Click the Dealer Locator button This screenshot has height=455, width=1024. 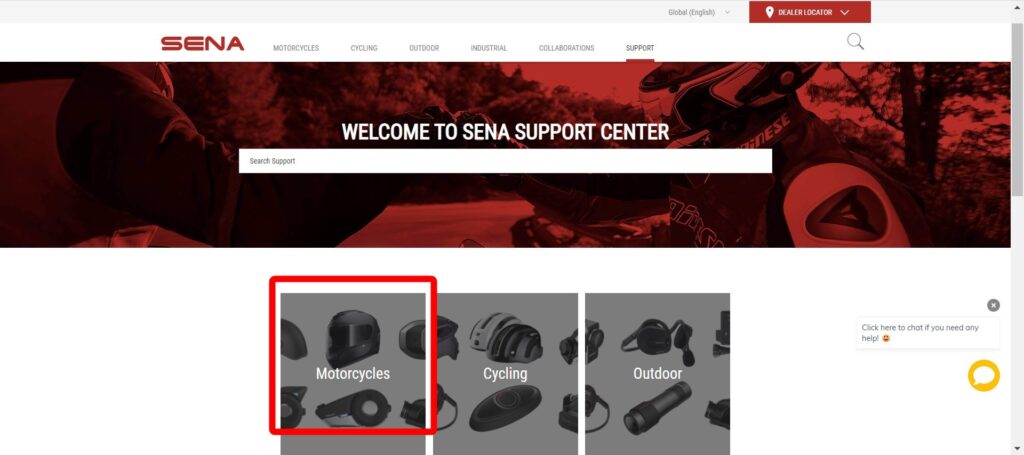click(x=809, y=12)
